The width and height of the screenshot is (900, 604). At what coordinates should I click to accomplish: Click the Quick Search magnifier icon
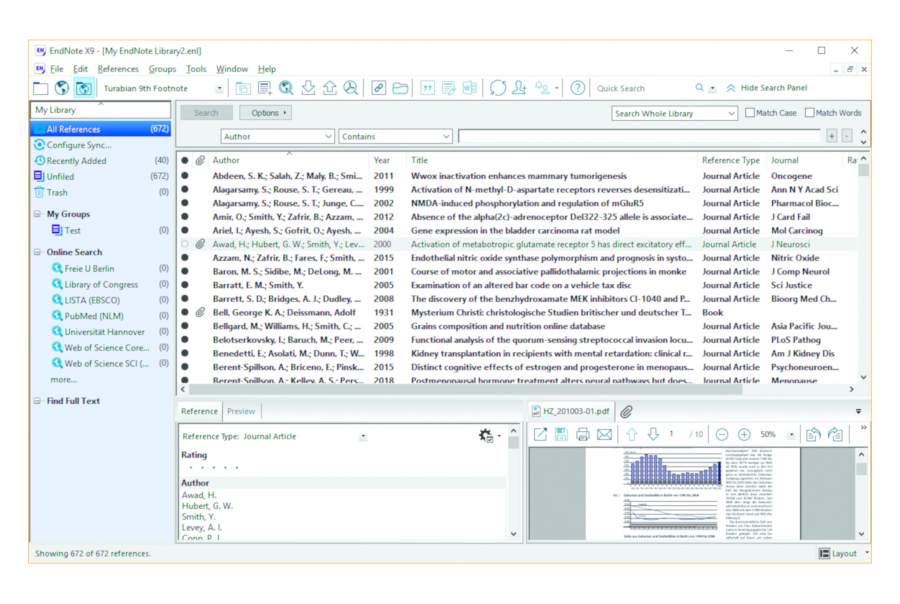699,88
